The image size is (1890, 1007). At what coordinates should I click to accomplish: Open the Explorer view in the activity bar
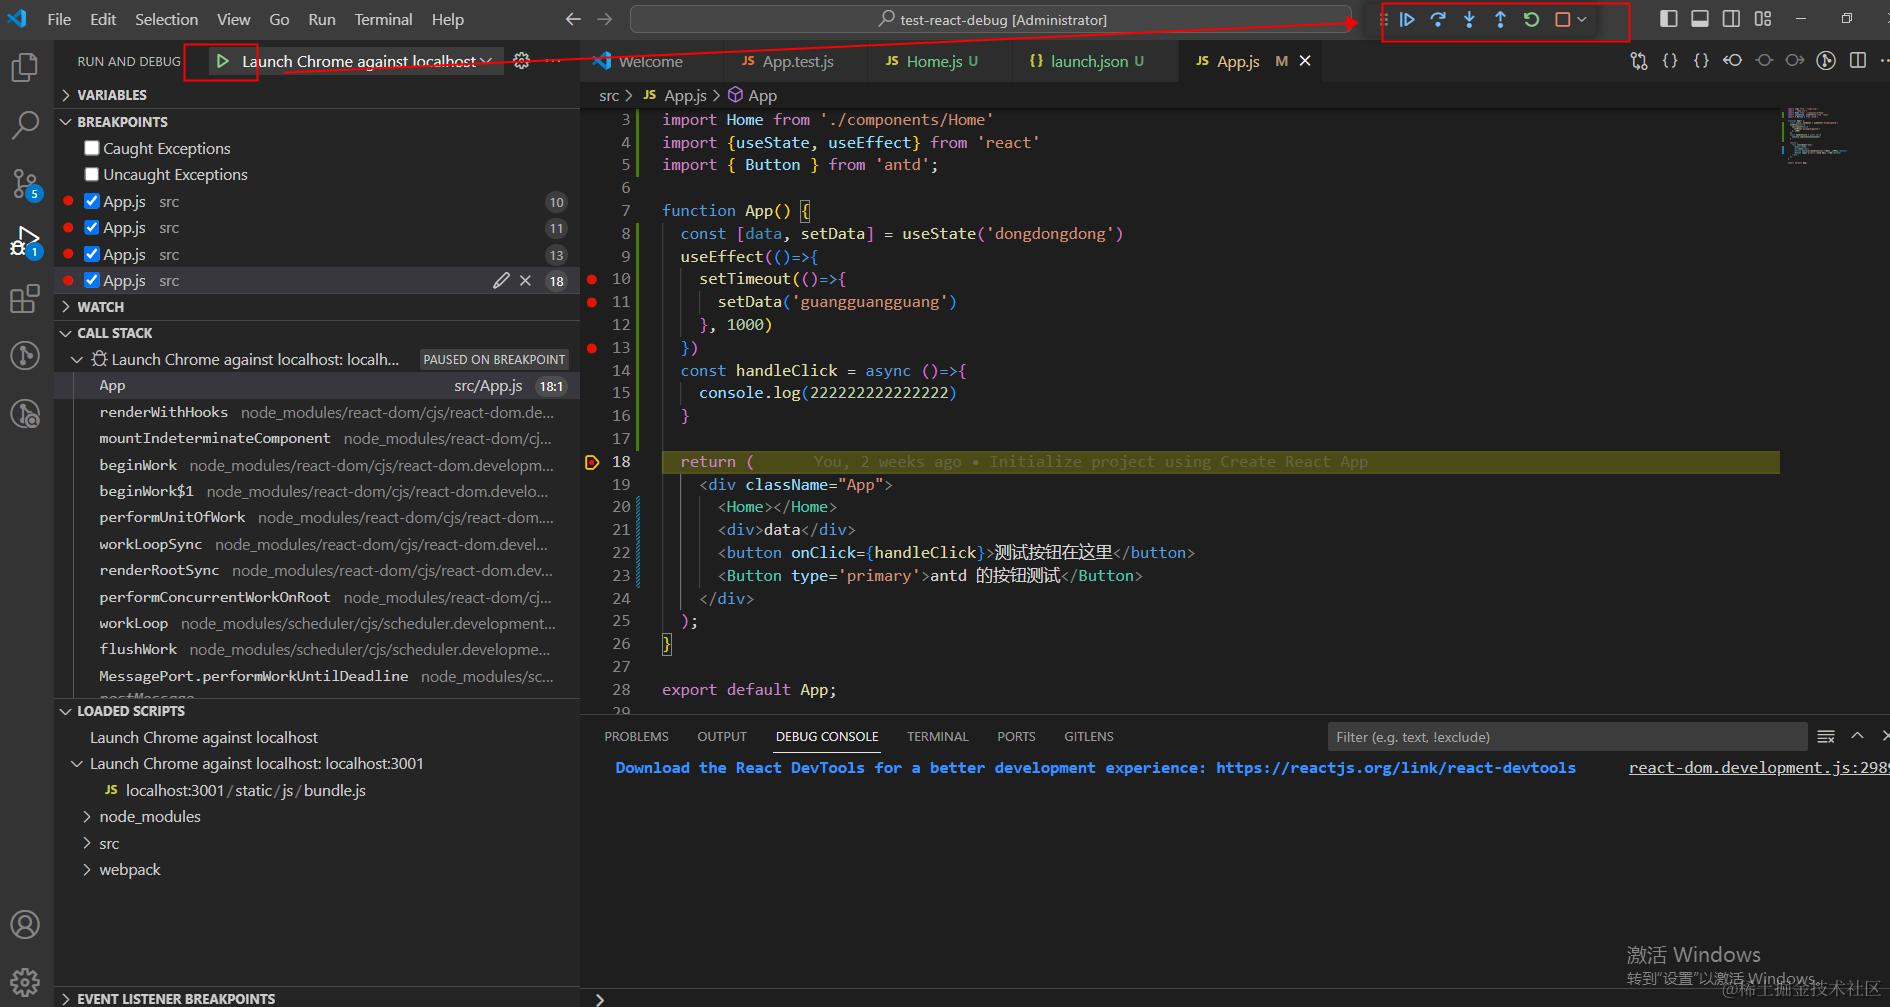click(x=25, y=67)
